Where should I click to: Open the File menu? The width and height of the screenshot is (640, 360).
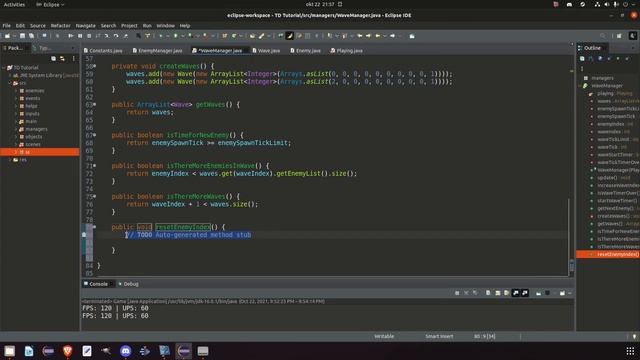click(x=7, y=25)
